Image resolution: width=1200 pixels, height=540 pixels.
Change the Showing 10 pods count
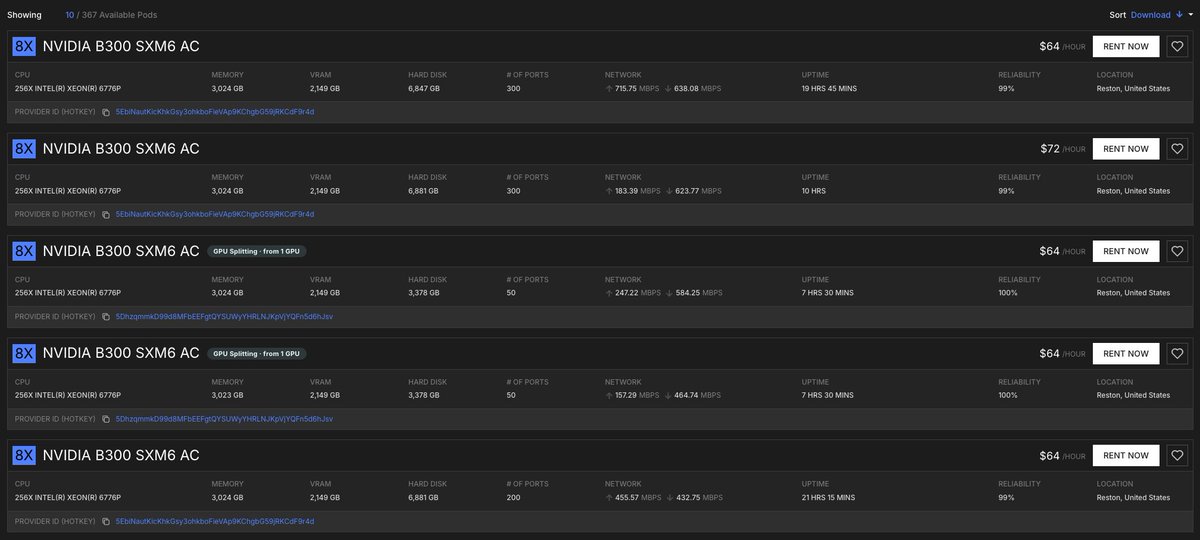pos(70,15)
